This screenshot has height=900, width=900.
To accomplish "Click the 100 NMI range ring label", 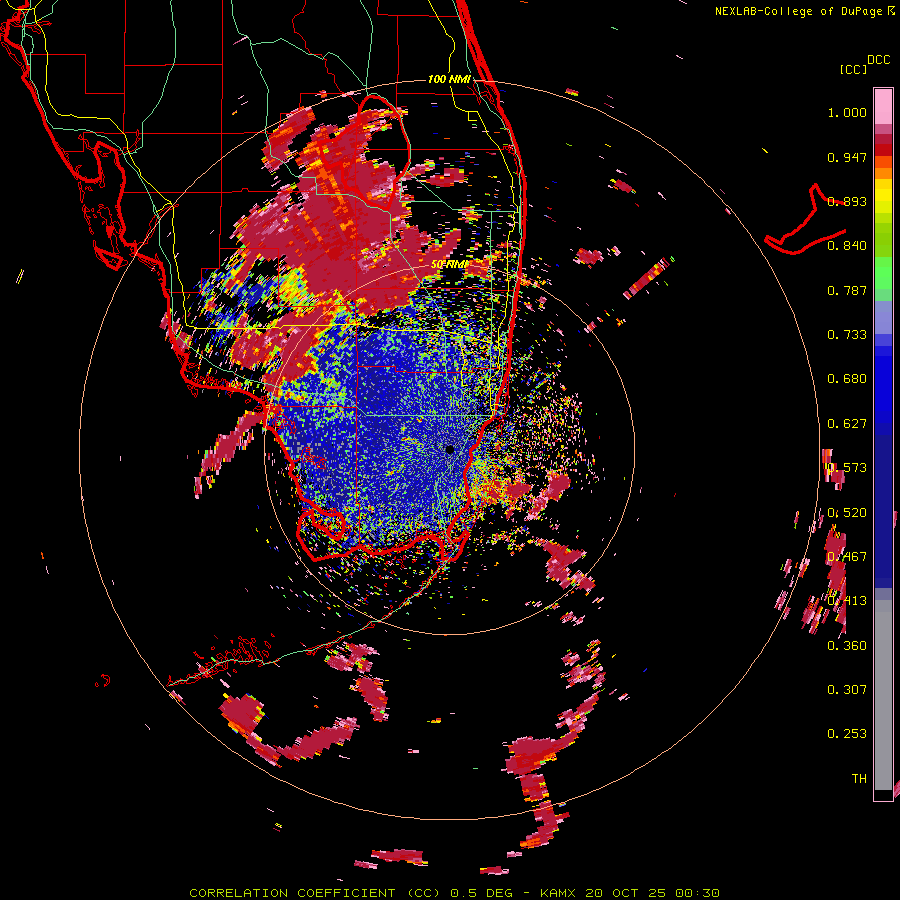I will tap(449, 79).
